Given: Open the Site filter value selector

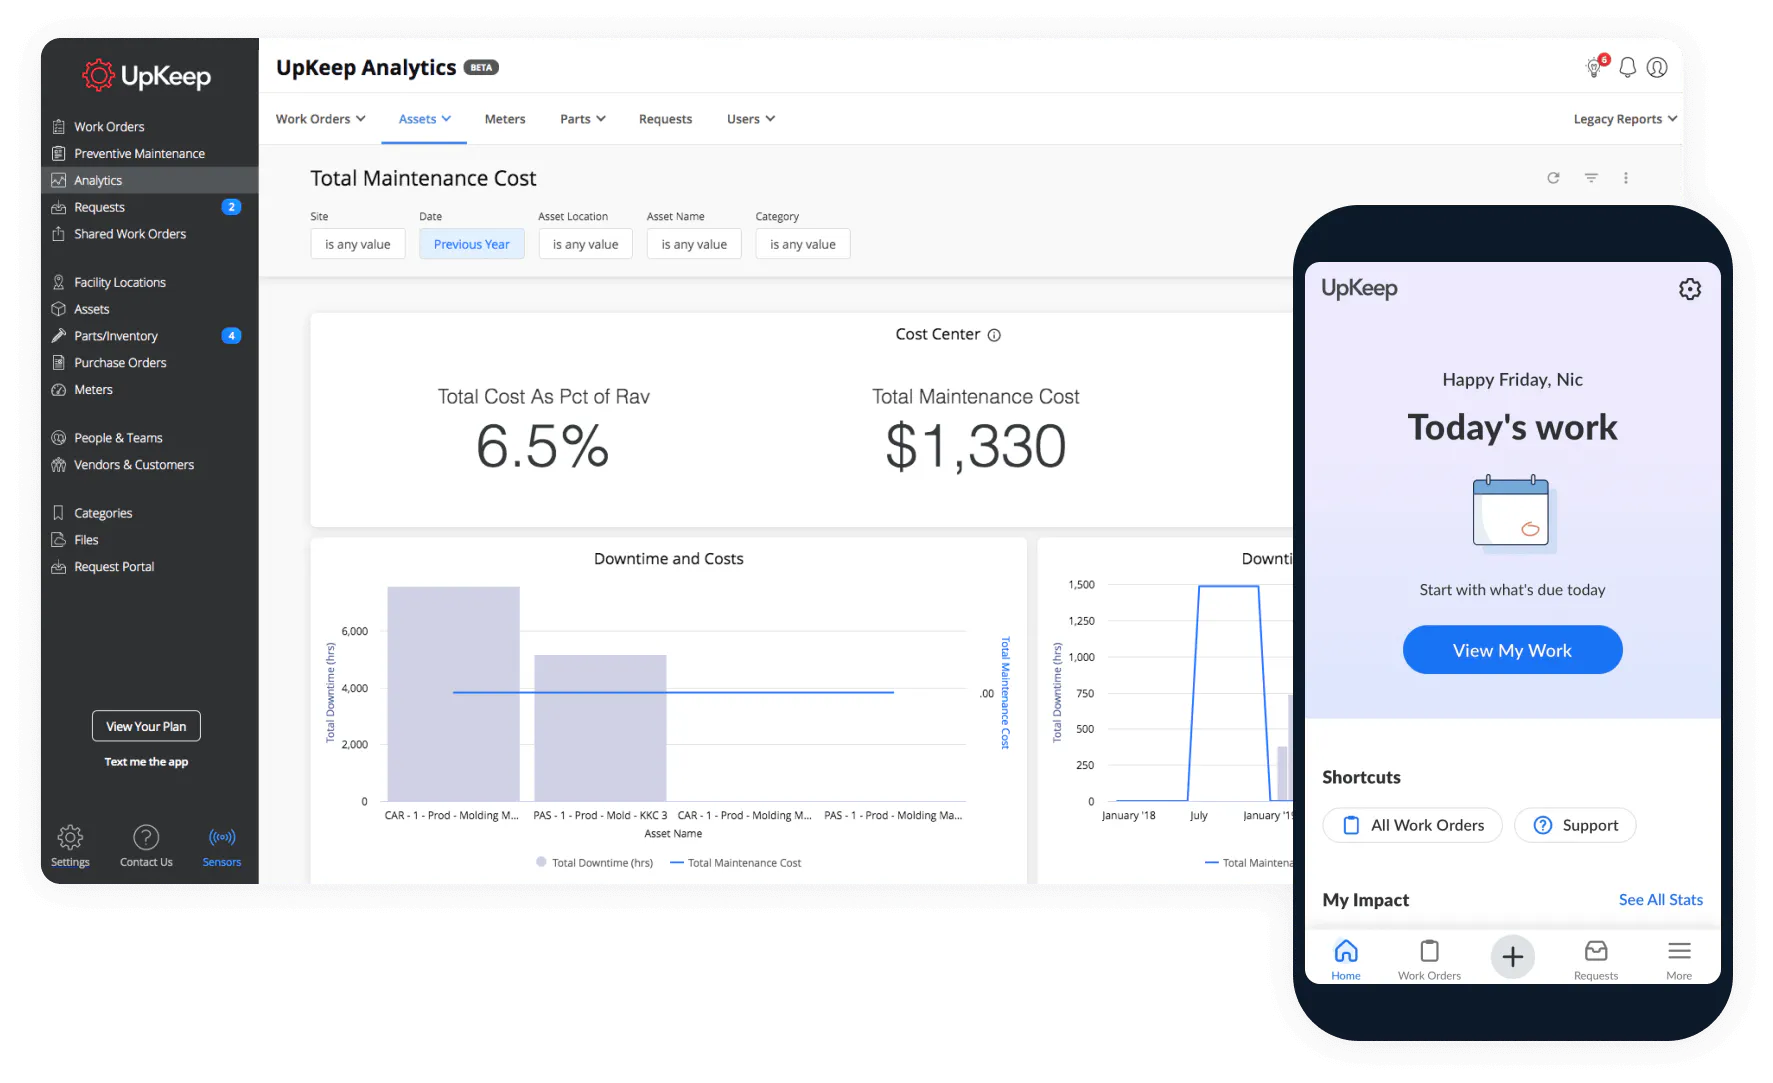Looking at the screenshot, I should point(358,244).
